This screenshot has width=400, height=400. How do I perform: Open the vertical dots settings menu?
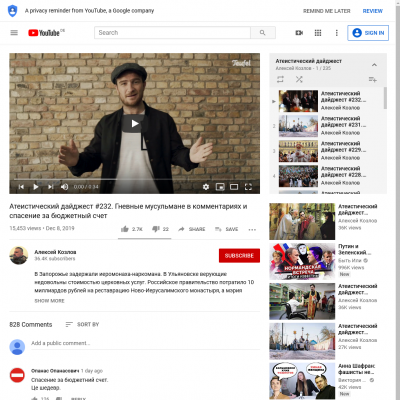coord(336,33)
